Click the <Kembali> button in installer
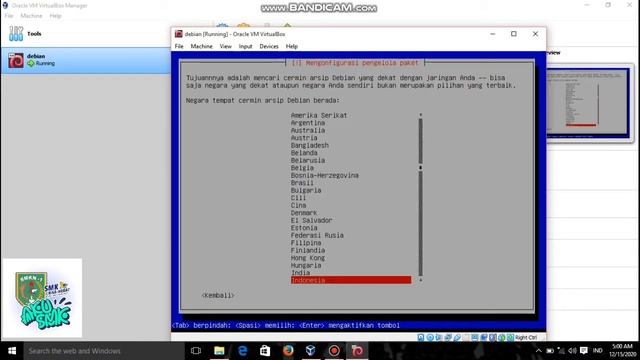Viewport: 640px width, 360px height. point(218,295)
